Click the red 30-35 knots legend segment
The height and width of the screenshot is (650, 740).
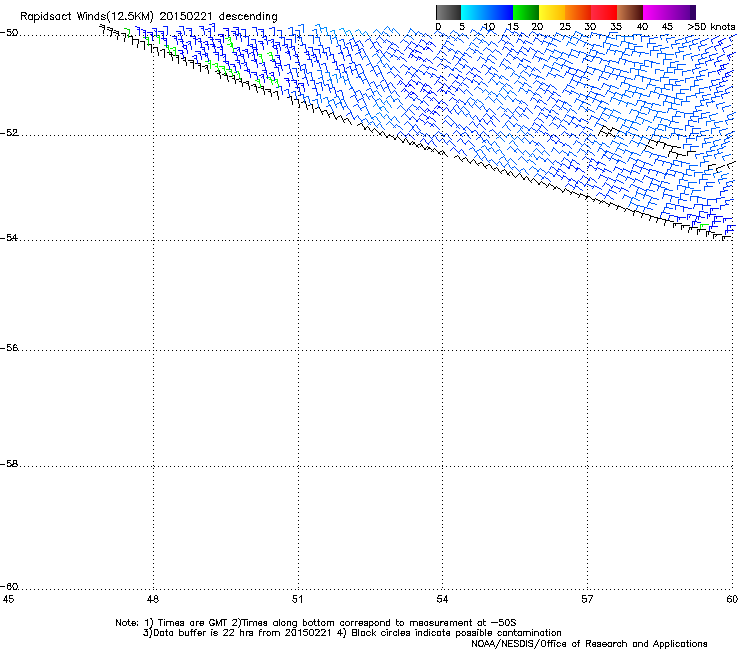tap(604, 12)
